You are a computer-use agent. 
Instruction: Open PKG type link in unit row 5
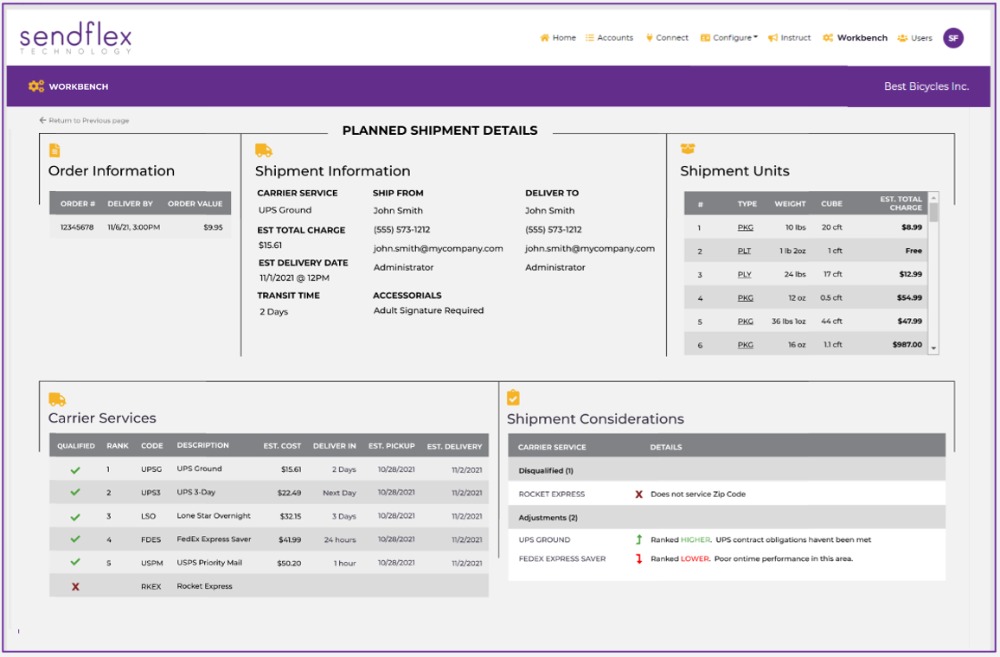coord(745,321)
